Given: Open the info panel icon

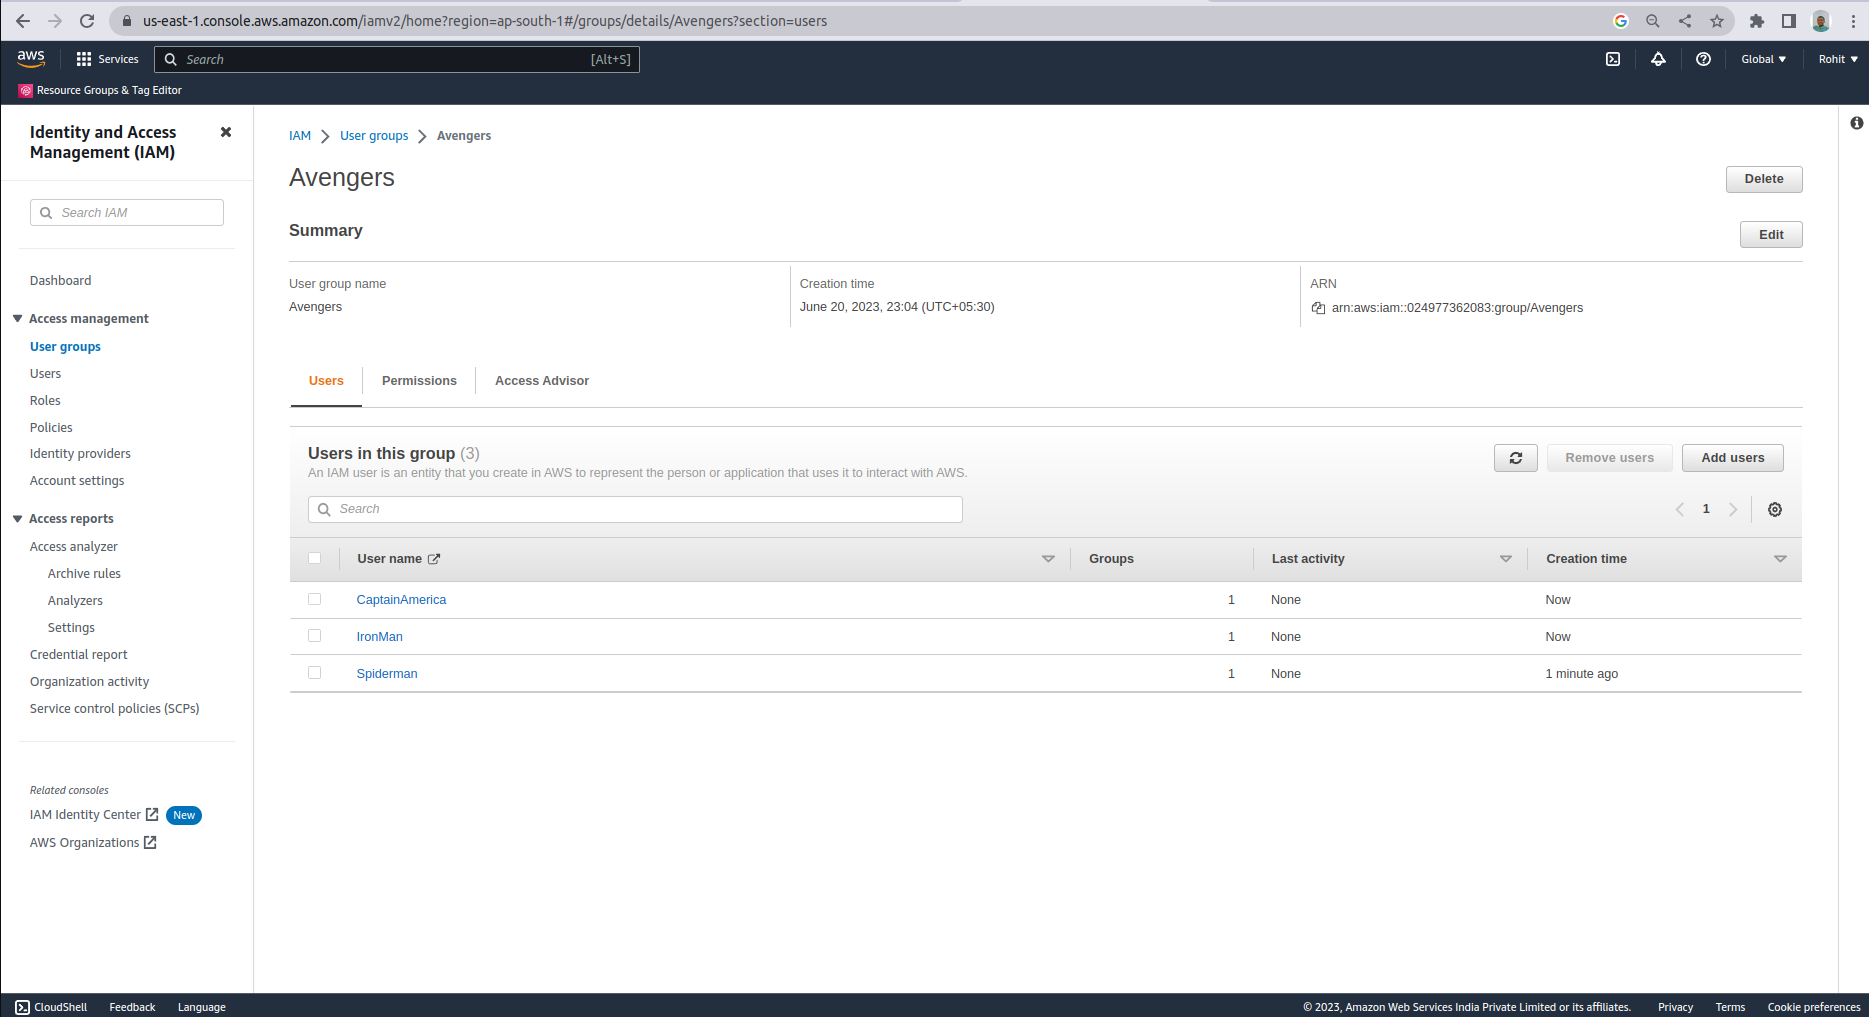Looking at the screenshot, I should [x=1856, y=123].
